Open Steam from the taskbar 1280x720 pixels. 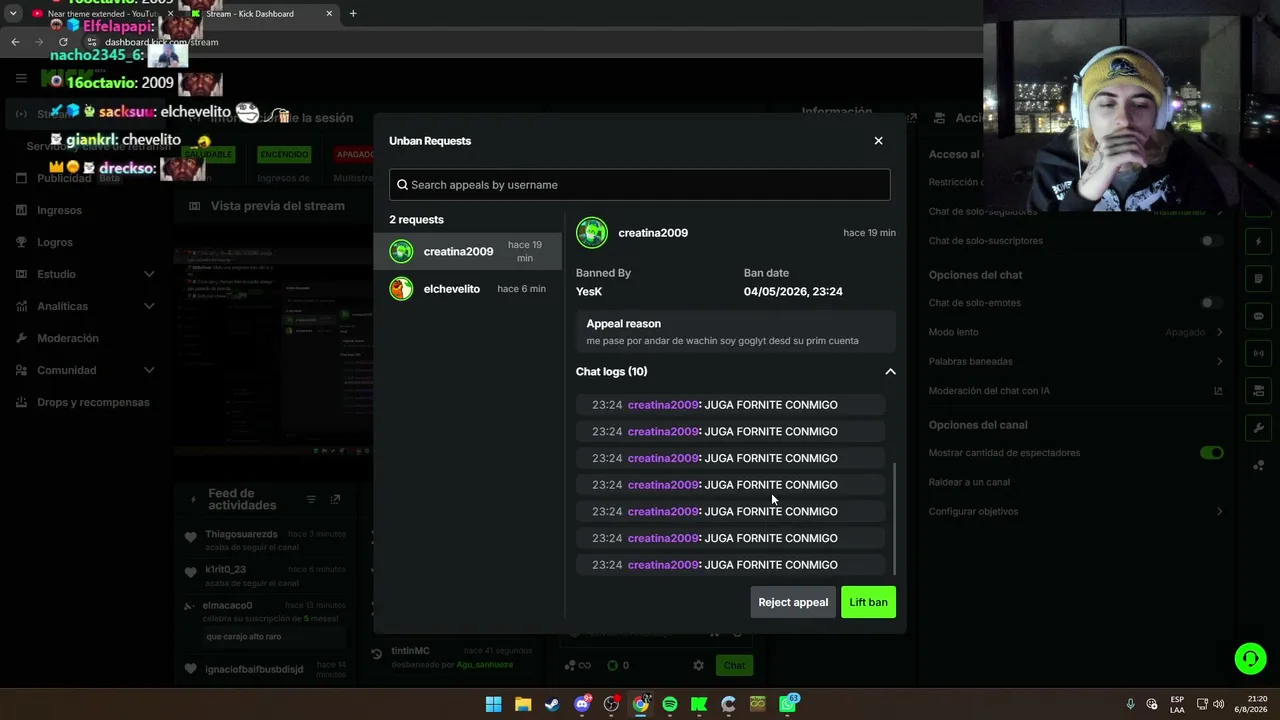tap(552, 704)
